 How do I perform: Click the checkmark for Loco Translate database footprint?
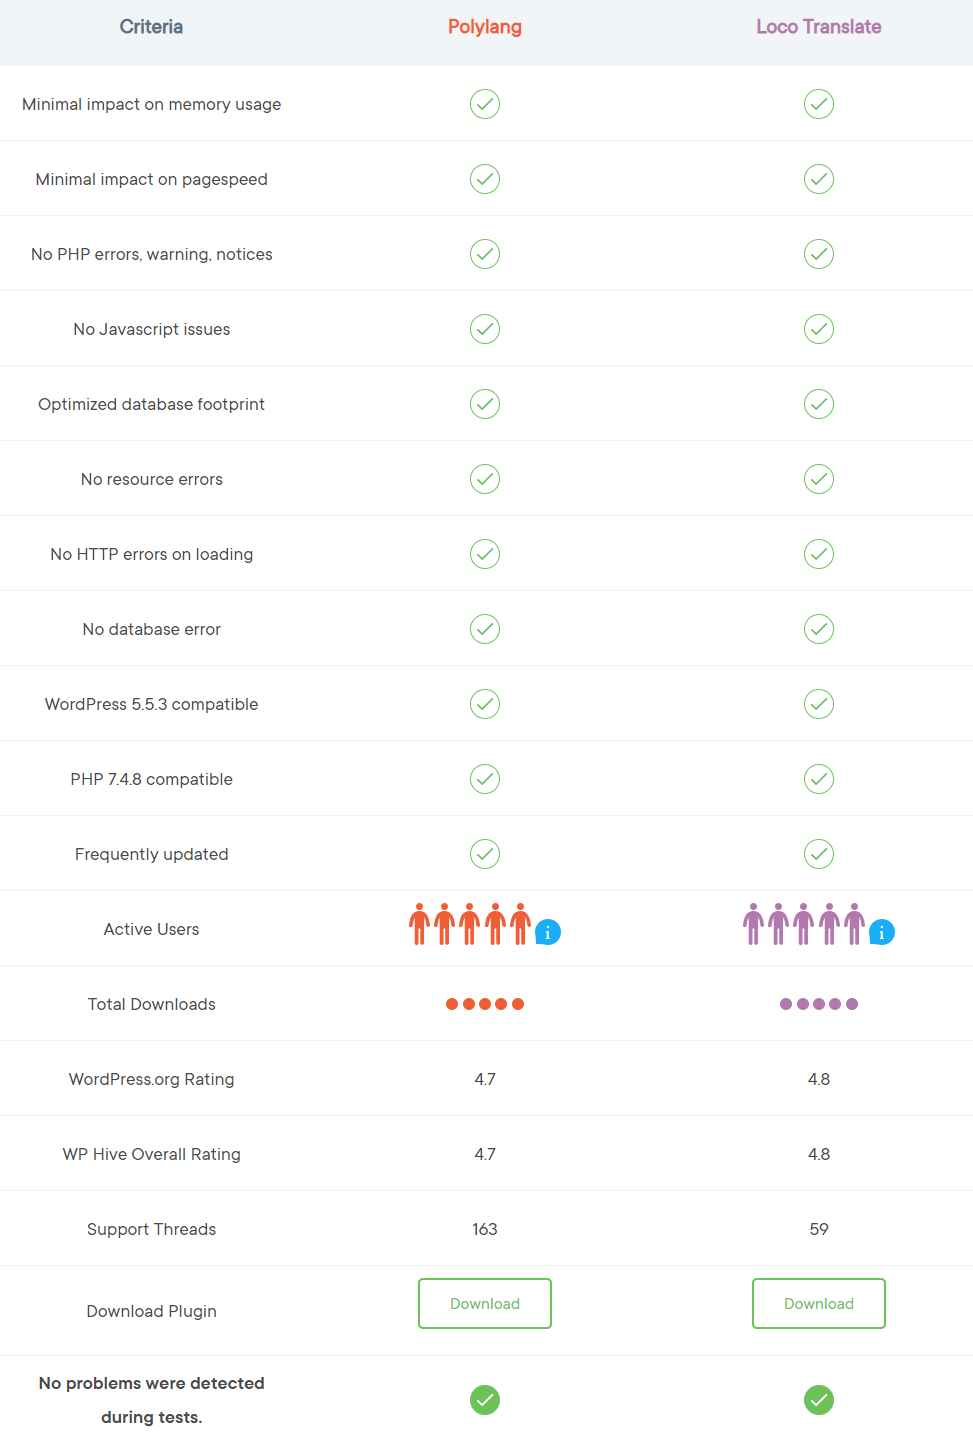(819, 404)
